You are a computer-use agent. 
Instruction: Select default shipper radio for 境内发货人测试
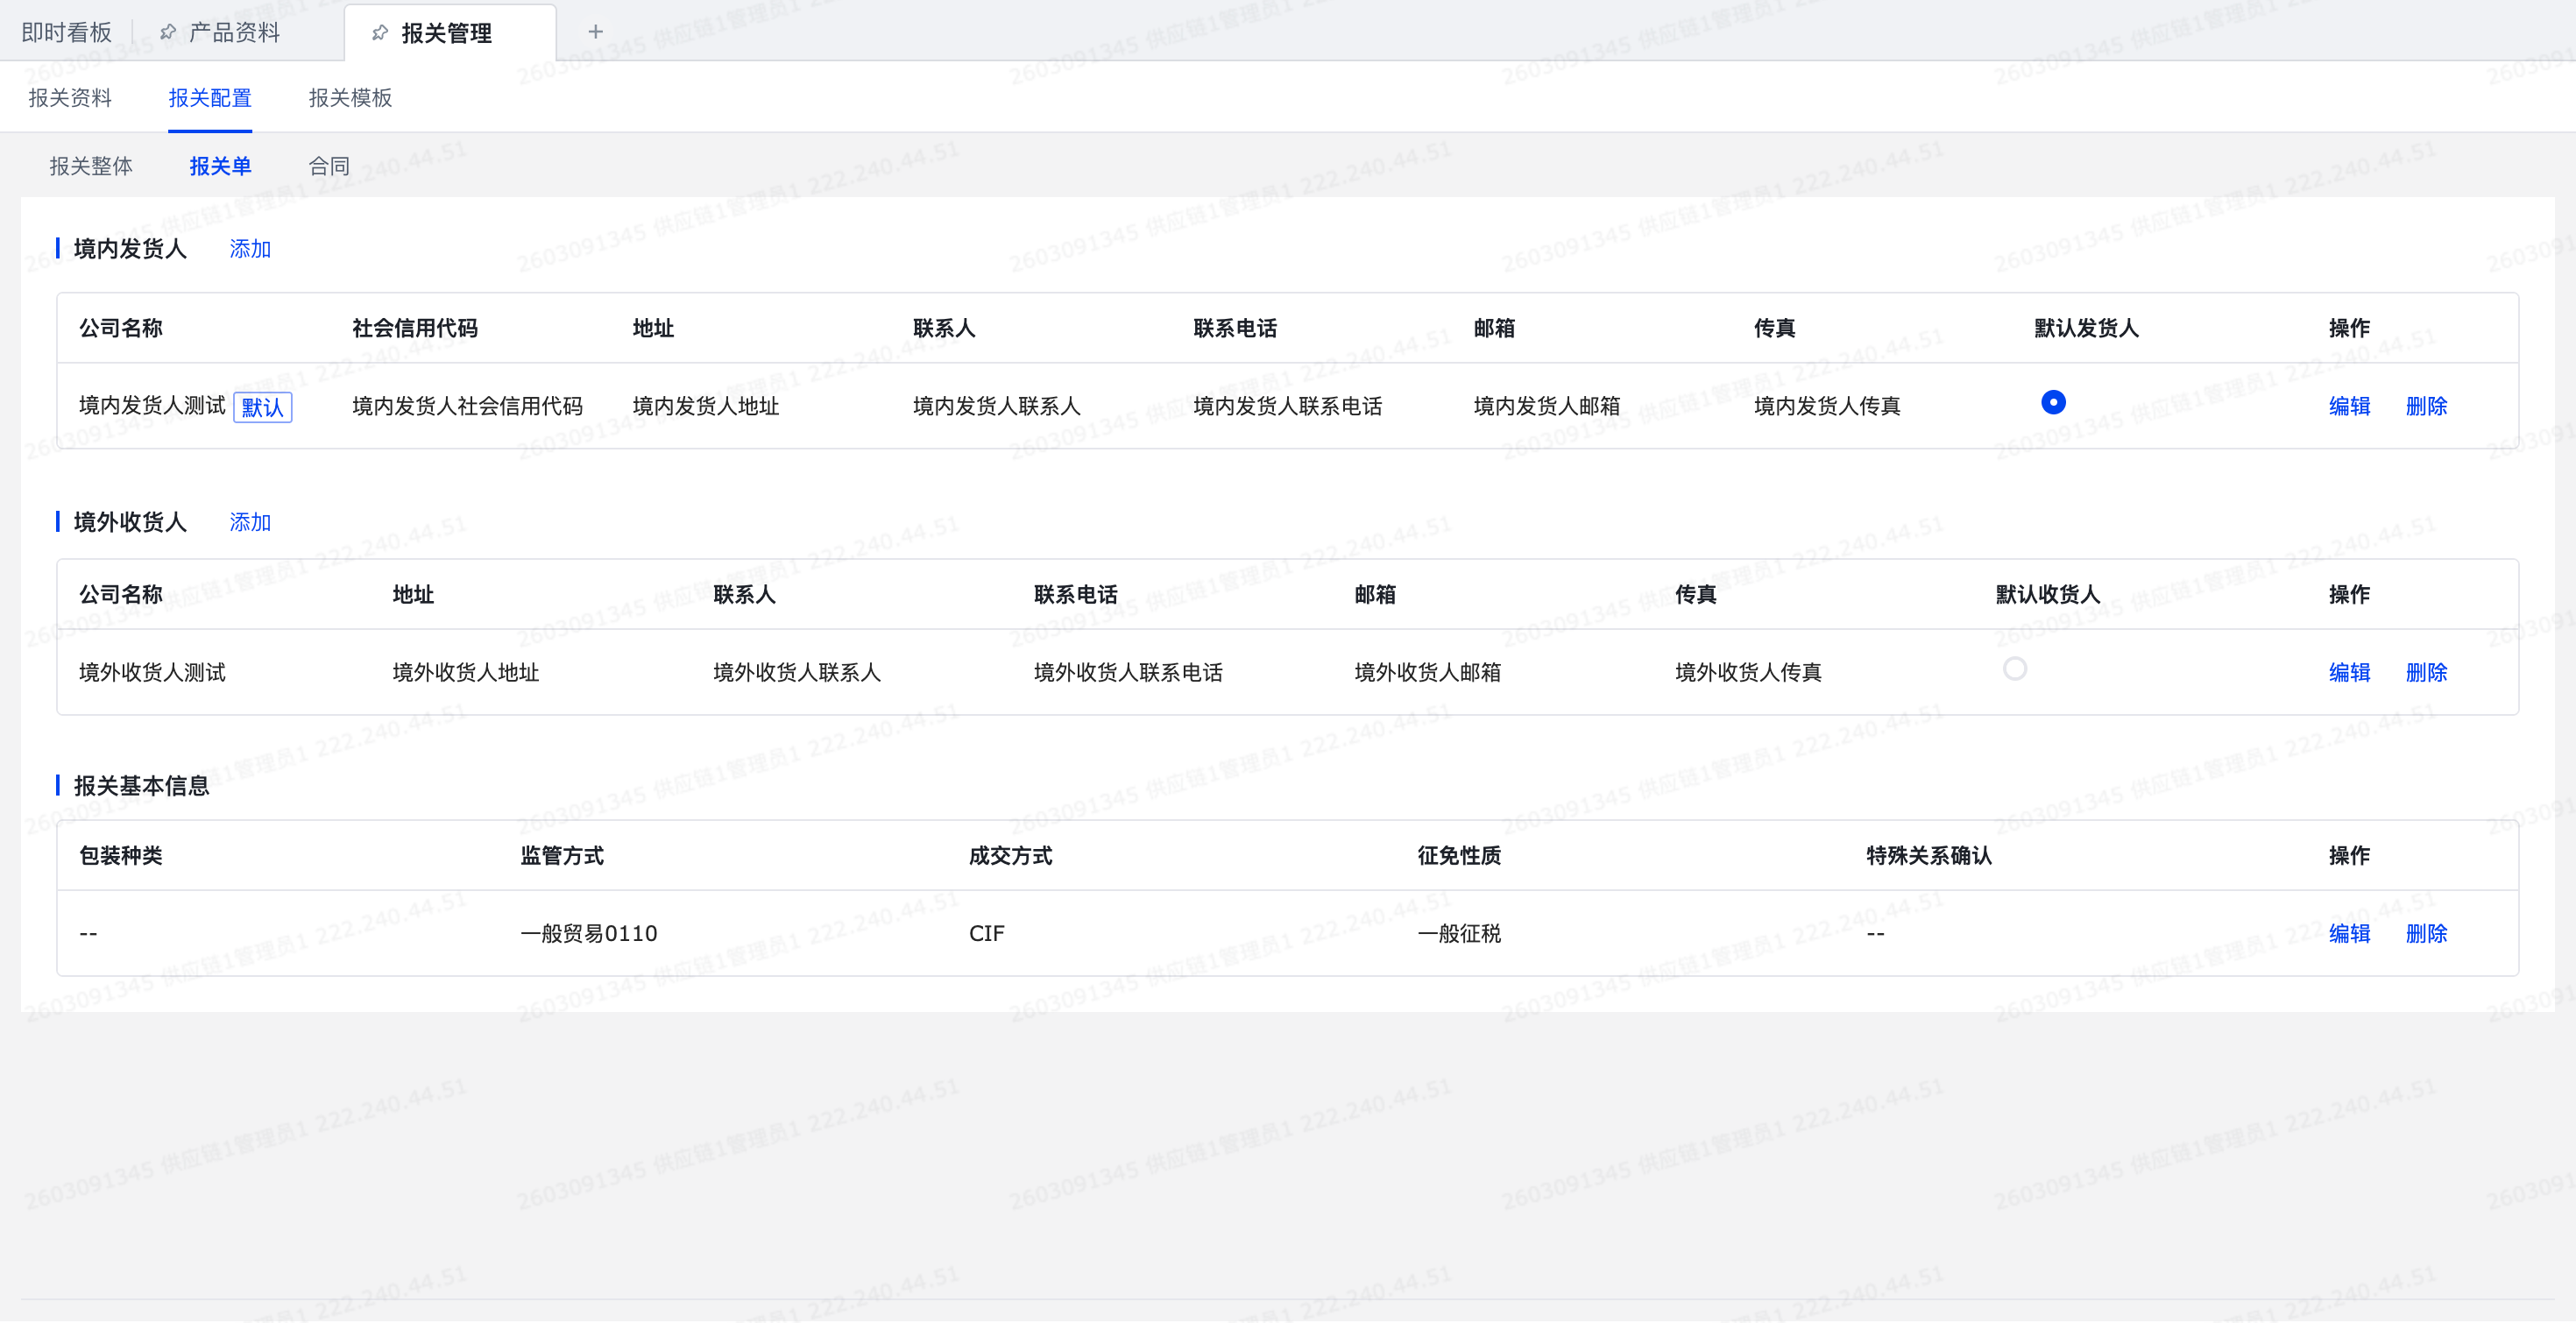click(x=2052, y=402)
